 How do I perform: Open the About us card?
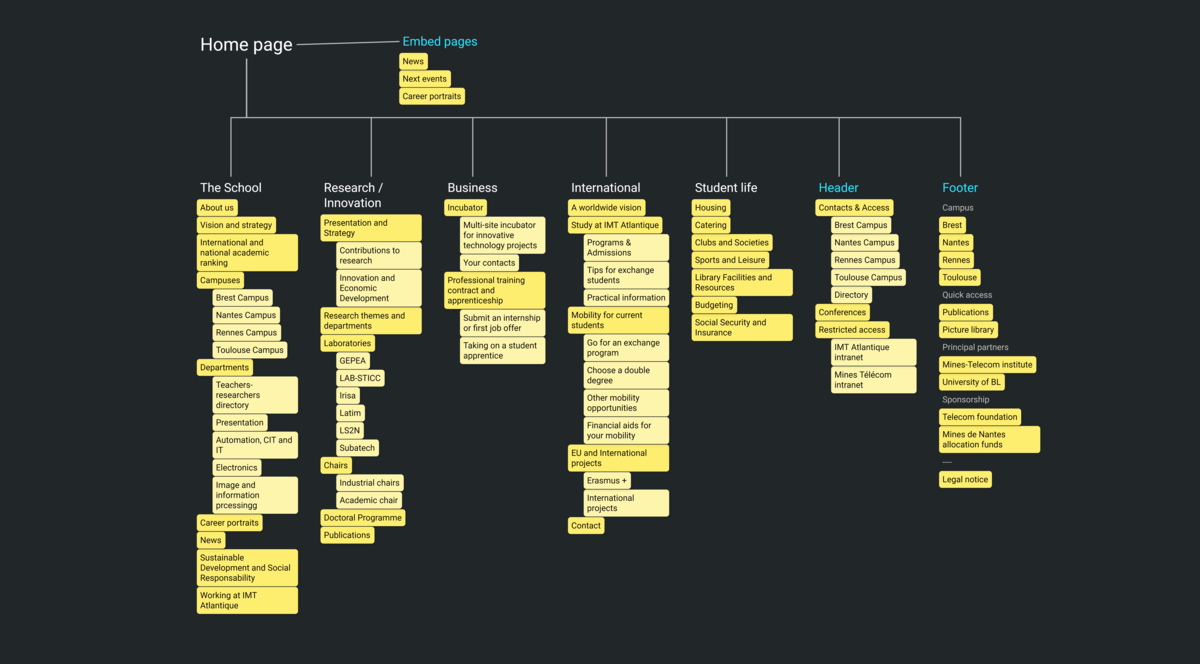pyautogui.click(x=217, y=207)
